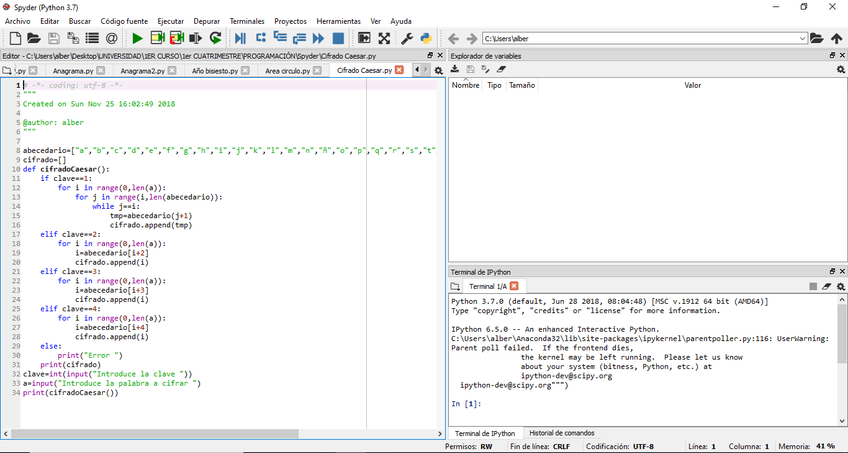Open the PYTHONPATH manager Python icon
This screenshot has width=848, height=453.
tap(425, 39)
